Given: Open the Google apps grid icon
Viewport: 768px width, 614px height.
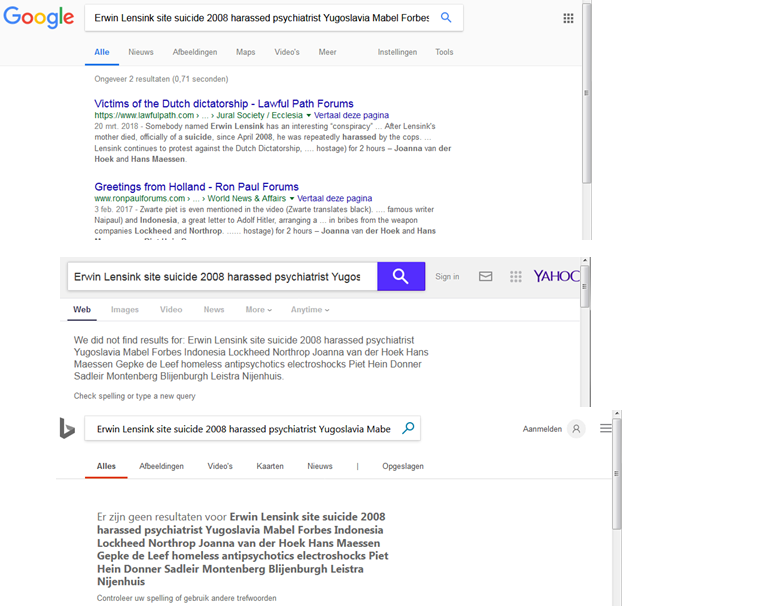Looking at the screenshot, I should 568,18.
